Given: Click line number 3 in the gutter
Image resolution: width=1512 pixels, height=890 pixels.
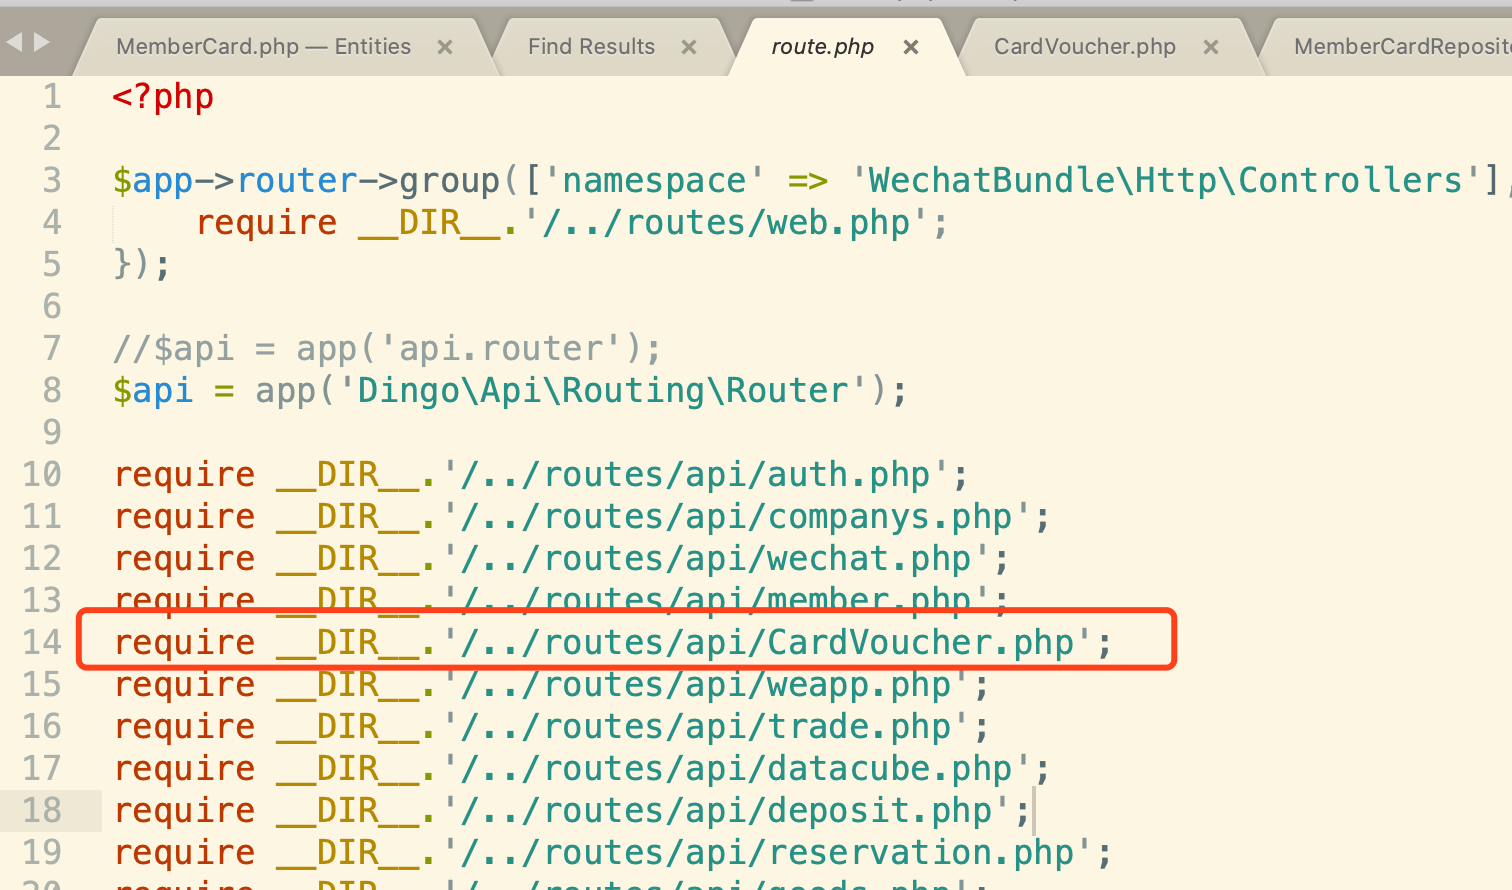Looking at the screenshot, I should (x=52, y=180).
